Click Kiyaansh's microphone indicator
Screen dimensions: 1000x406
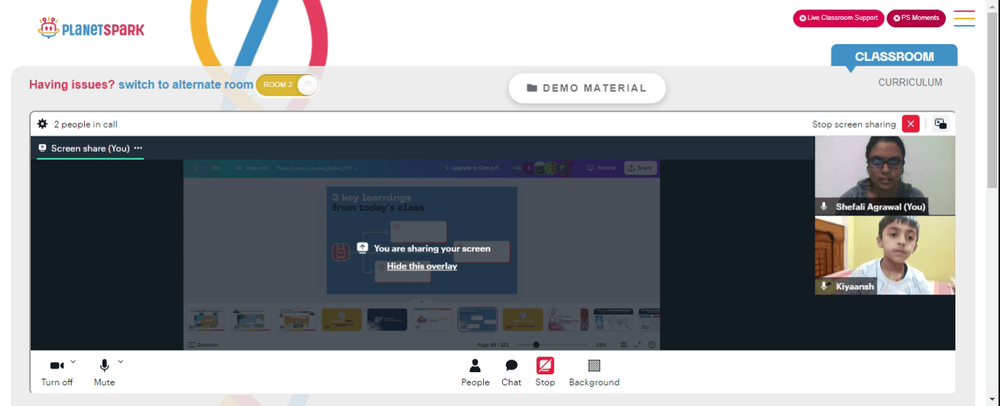[x=824, y=286]
